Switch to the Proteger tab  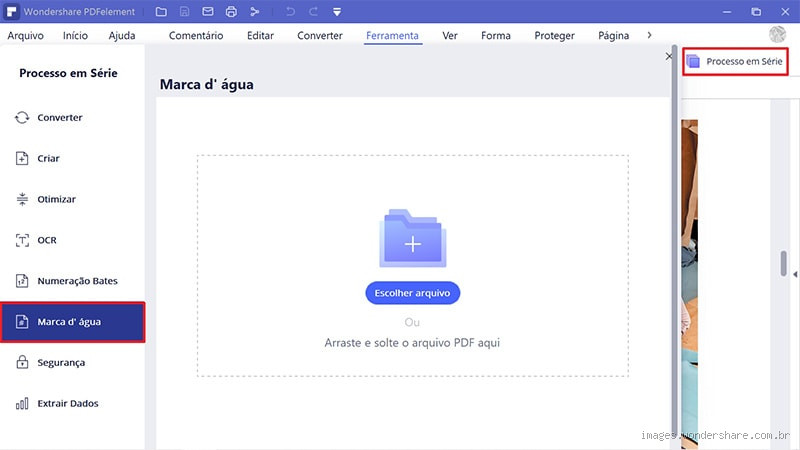[554, 36]
